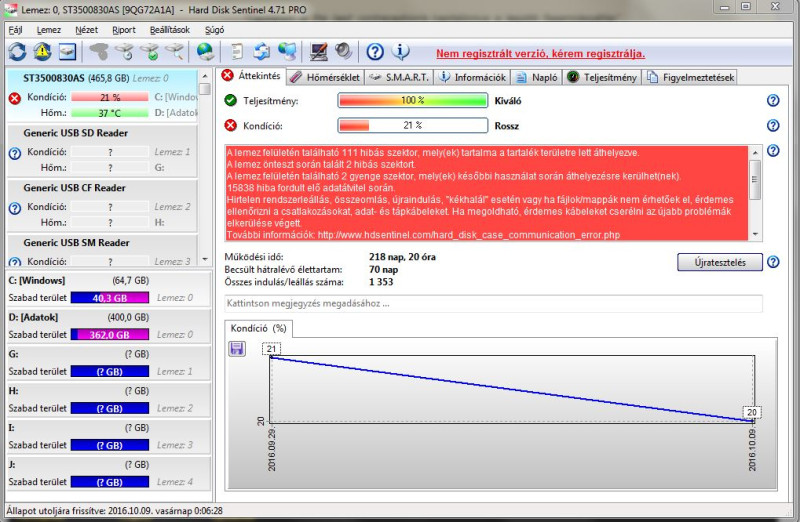Click the monitor with pen toolbar icon
The height and width of the screenshot is (522, 800).
click(x=319, y=52)
